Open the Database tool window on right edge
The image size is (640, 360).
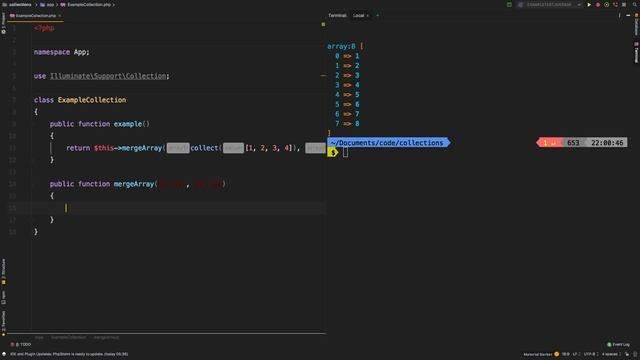[x=636, y=24]
